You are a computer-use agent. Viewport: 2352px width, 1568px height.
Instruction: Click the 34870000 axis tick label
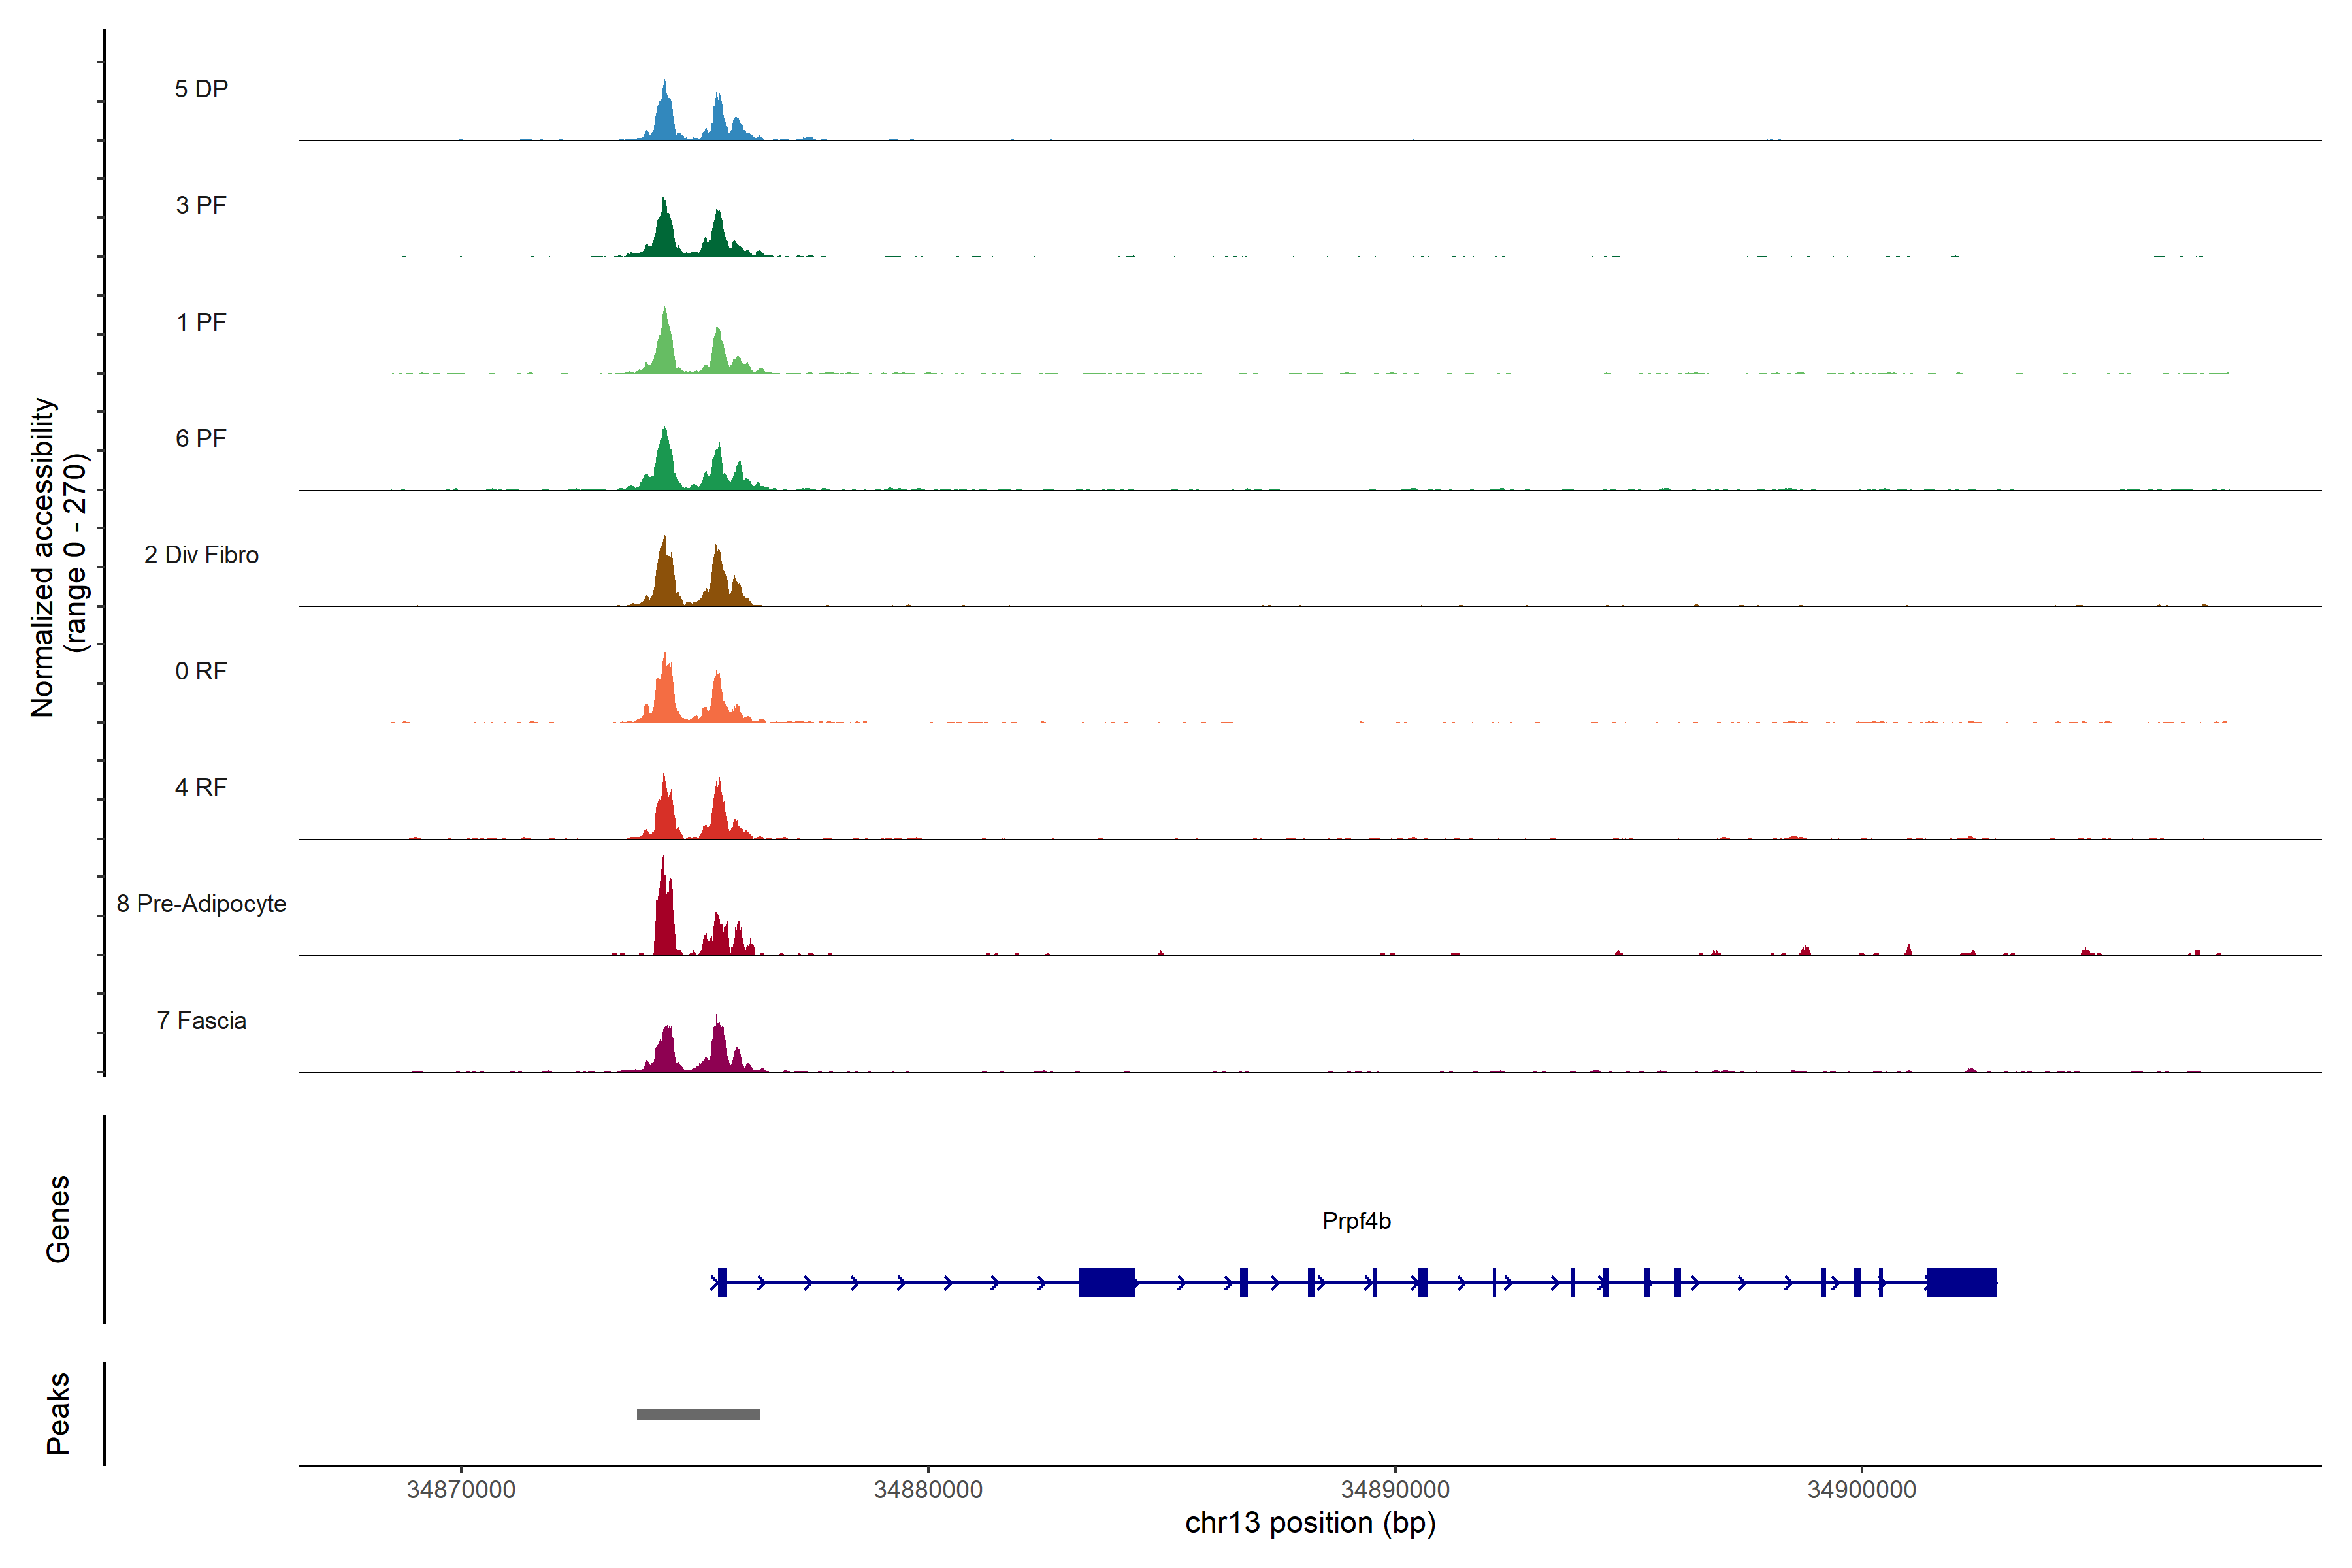pyautogui.click(x=461, y=1489)
